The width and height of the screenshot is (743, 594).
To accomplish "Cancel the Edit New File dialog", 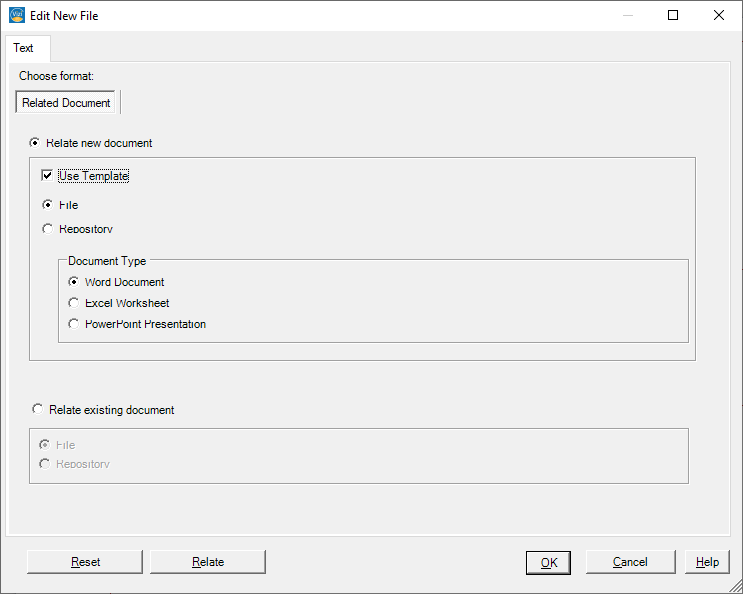I will click(x=630, y=562).
